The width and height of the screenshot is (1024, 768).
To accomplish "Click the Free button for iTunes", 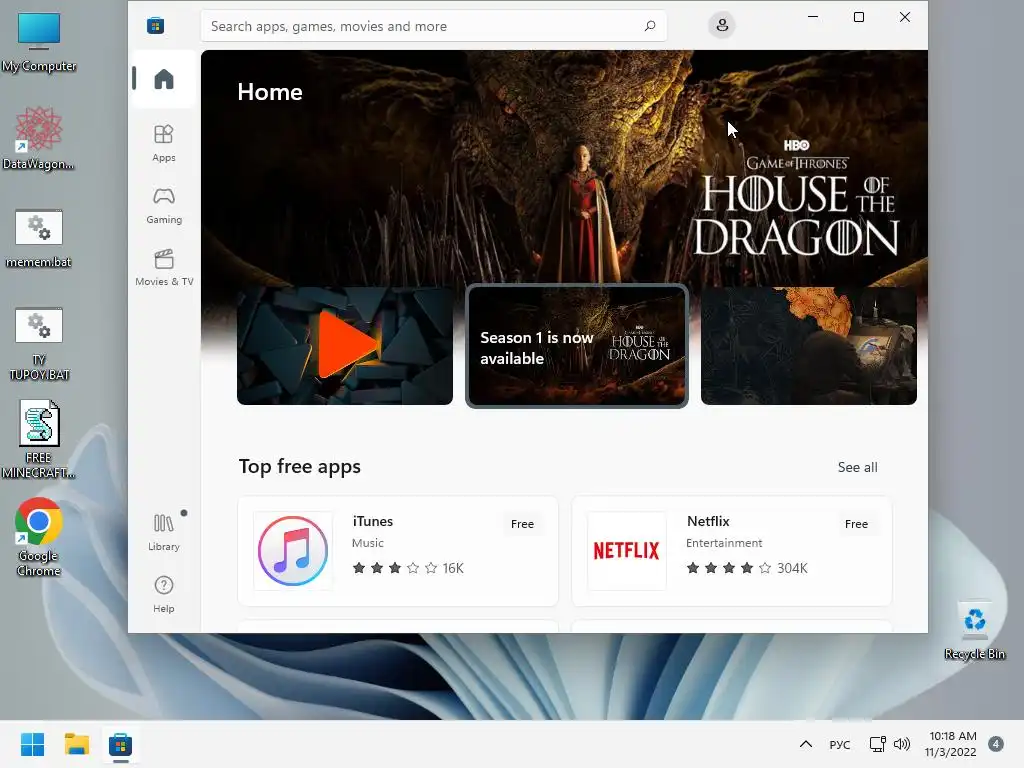I will (522, 524).
